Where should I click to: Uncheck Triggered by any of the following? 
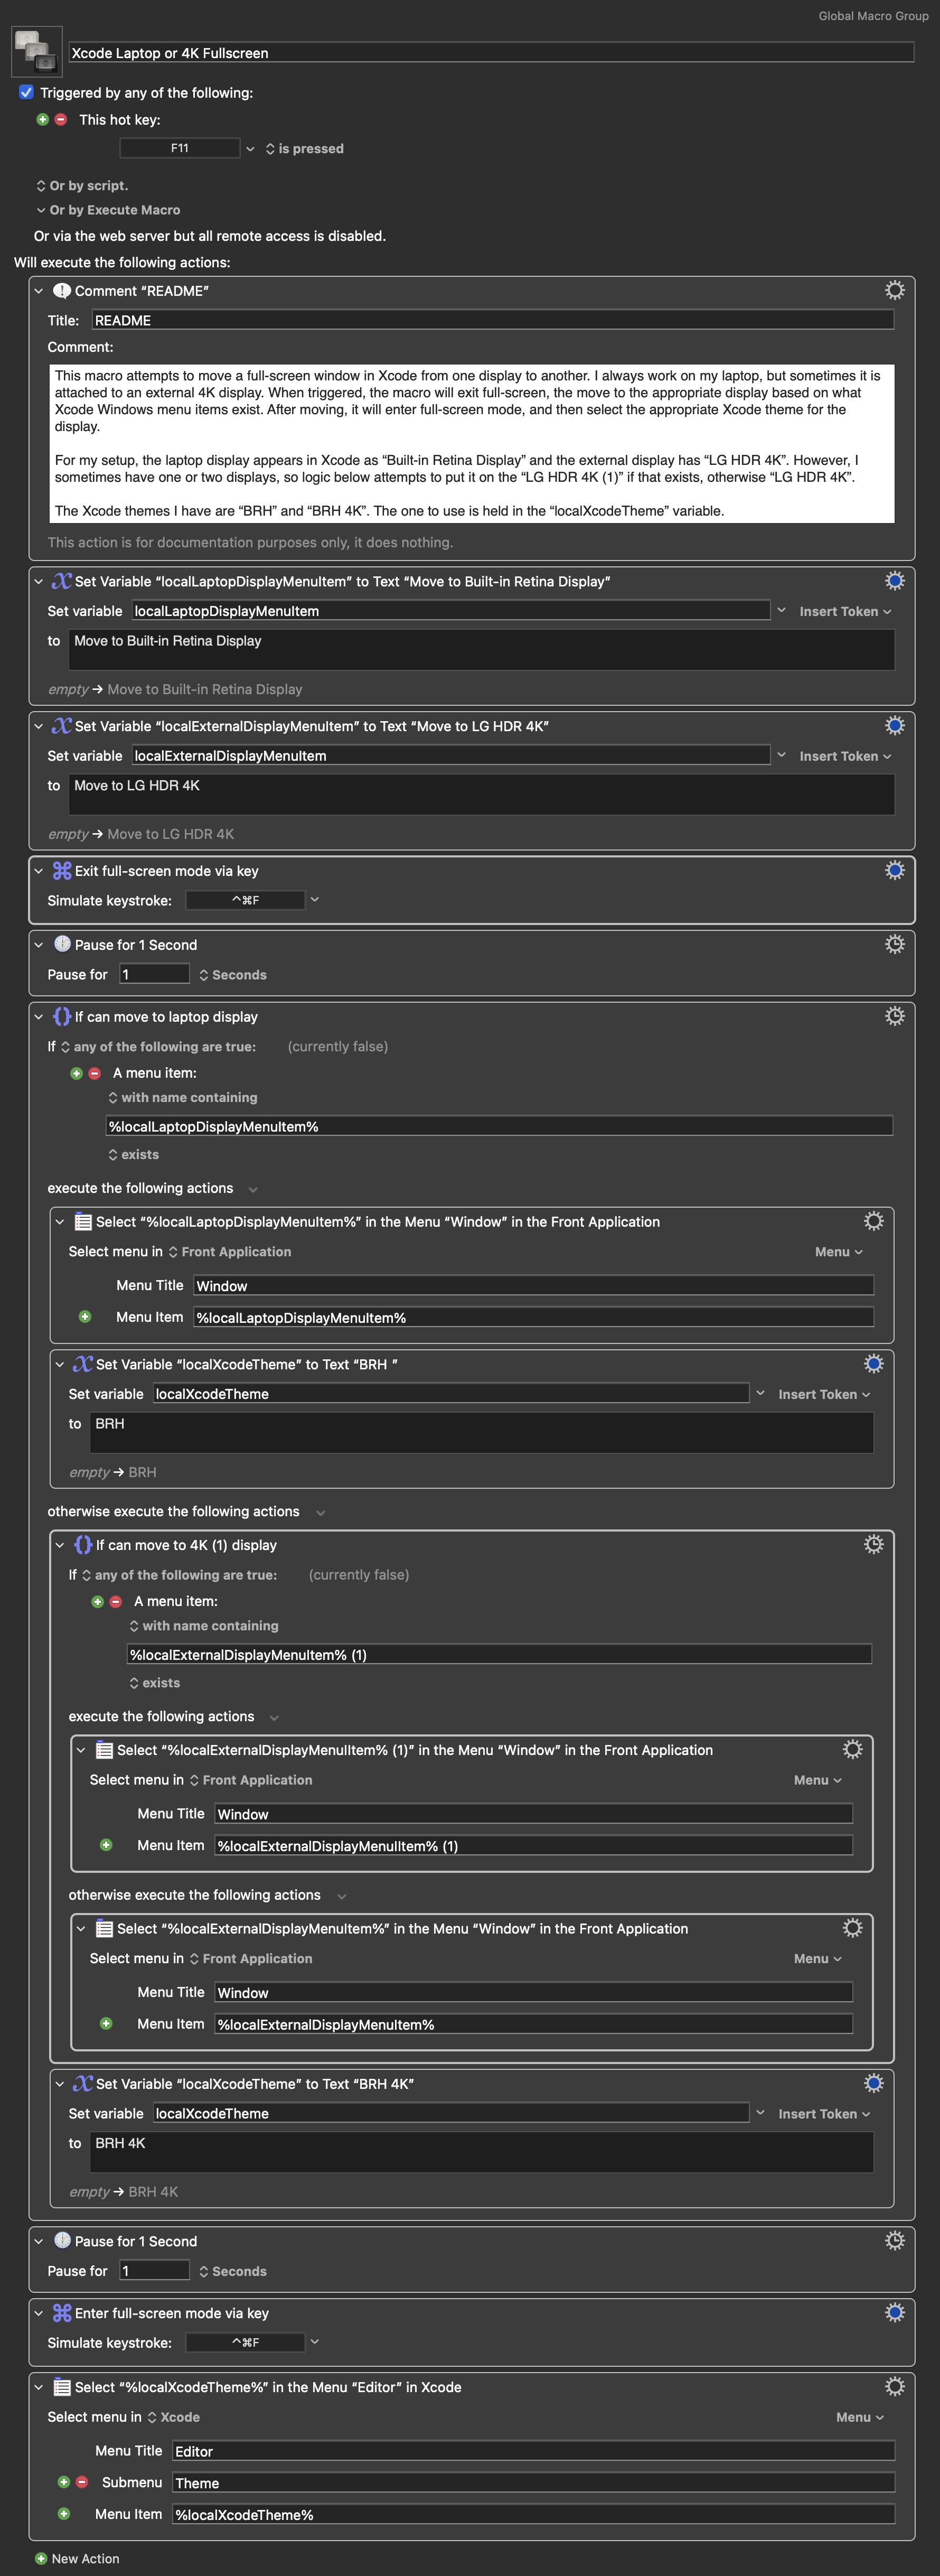(x=27, y=92)
